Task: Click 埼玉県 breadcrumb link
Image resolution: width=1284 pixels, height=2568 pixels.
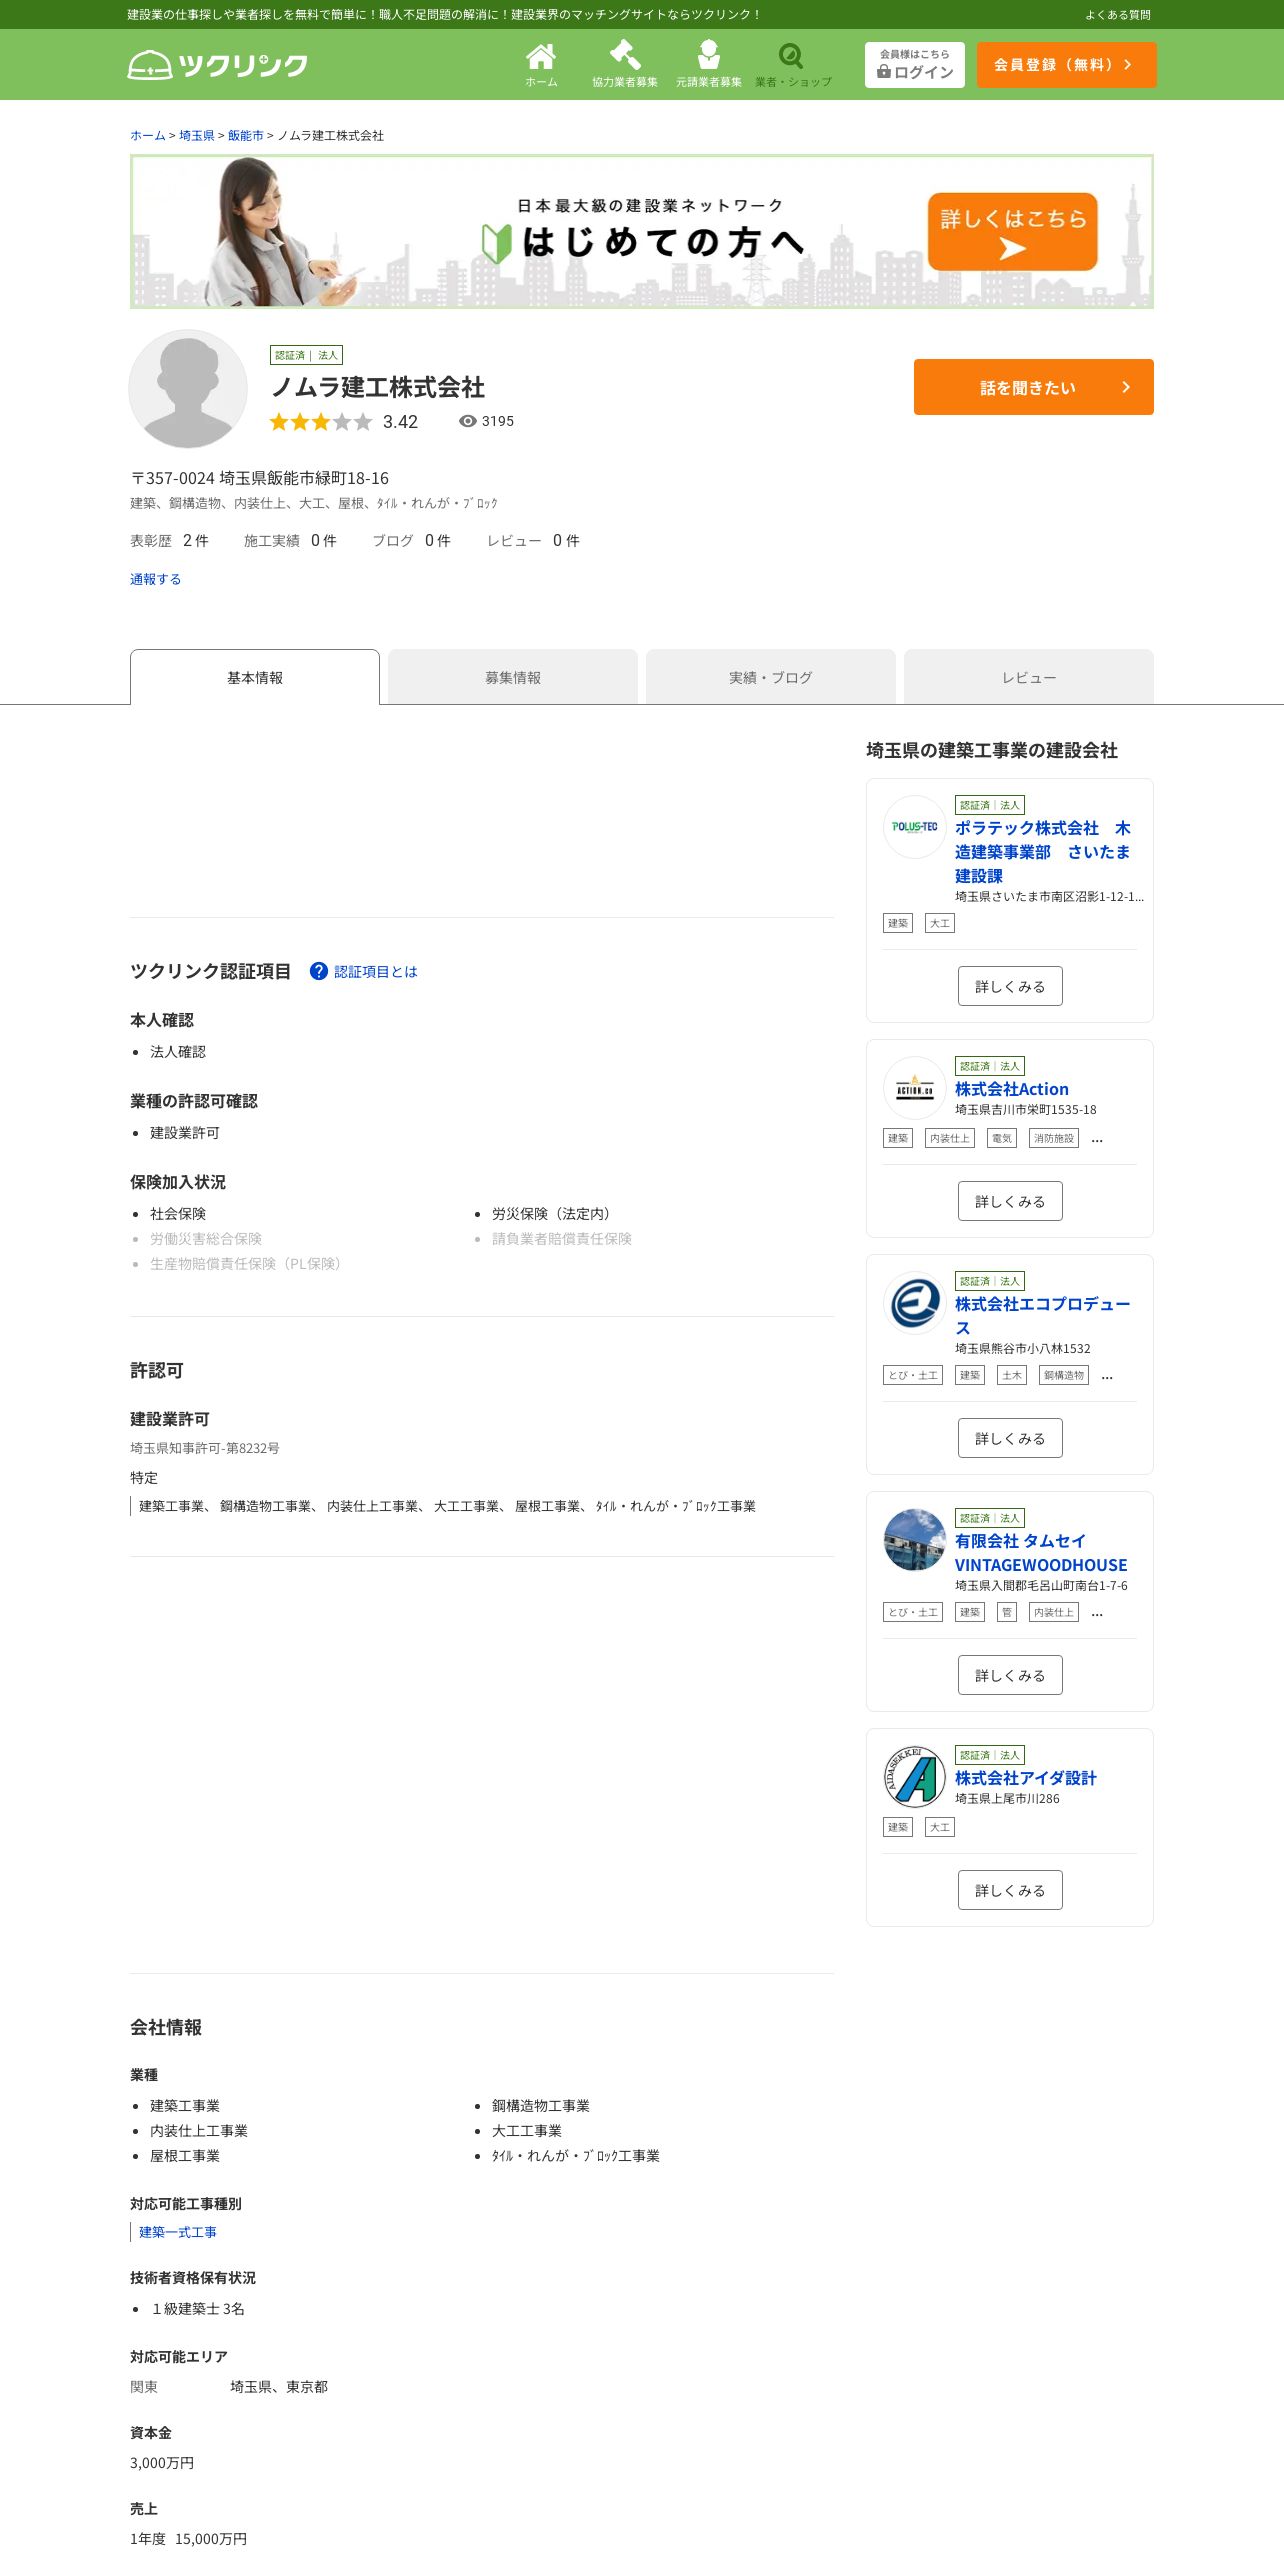Action: point(197,135)
